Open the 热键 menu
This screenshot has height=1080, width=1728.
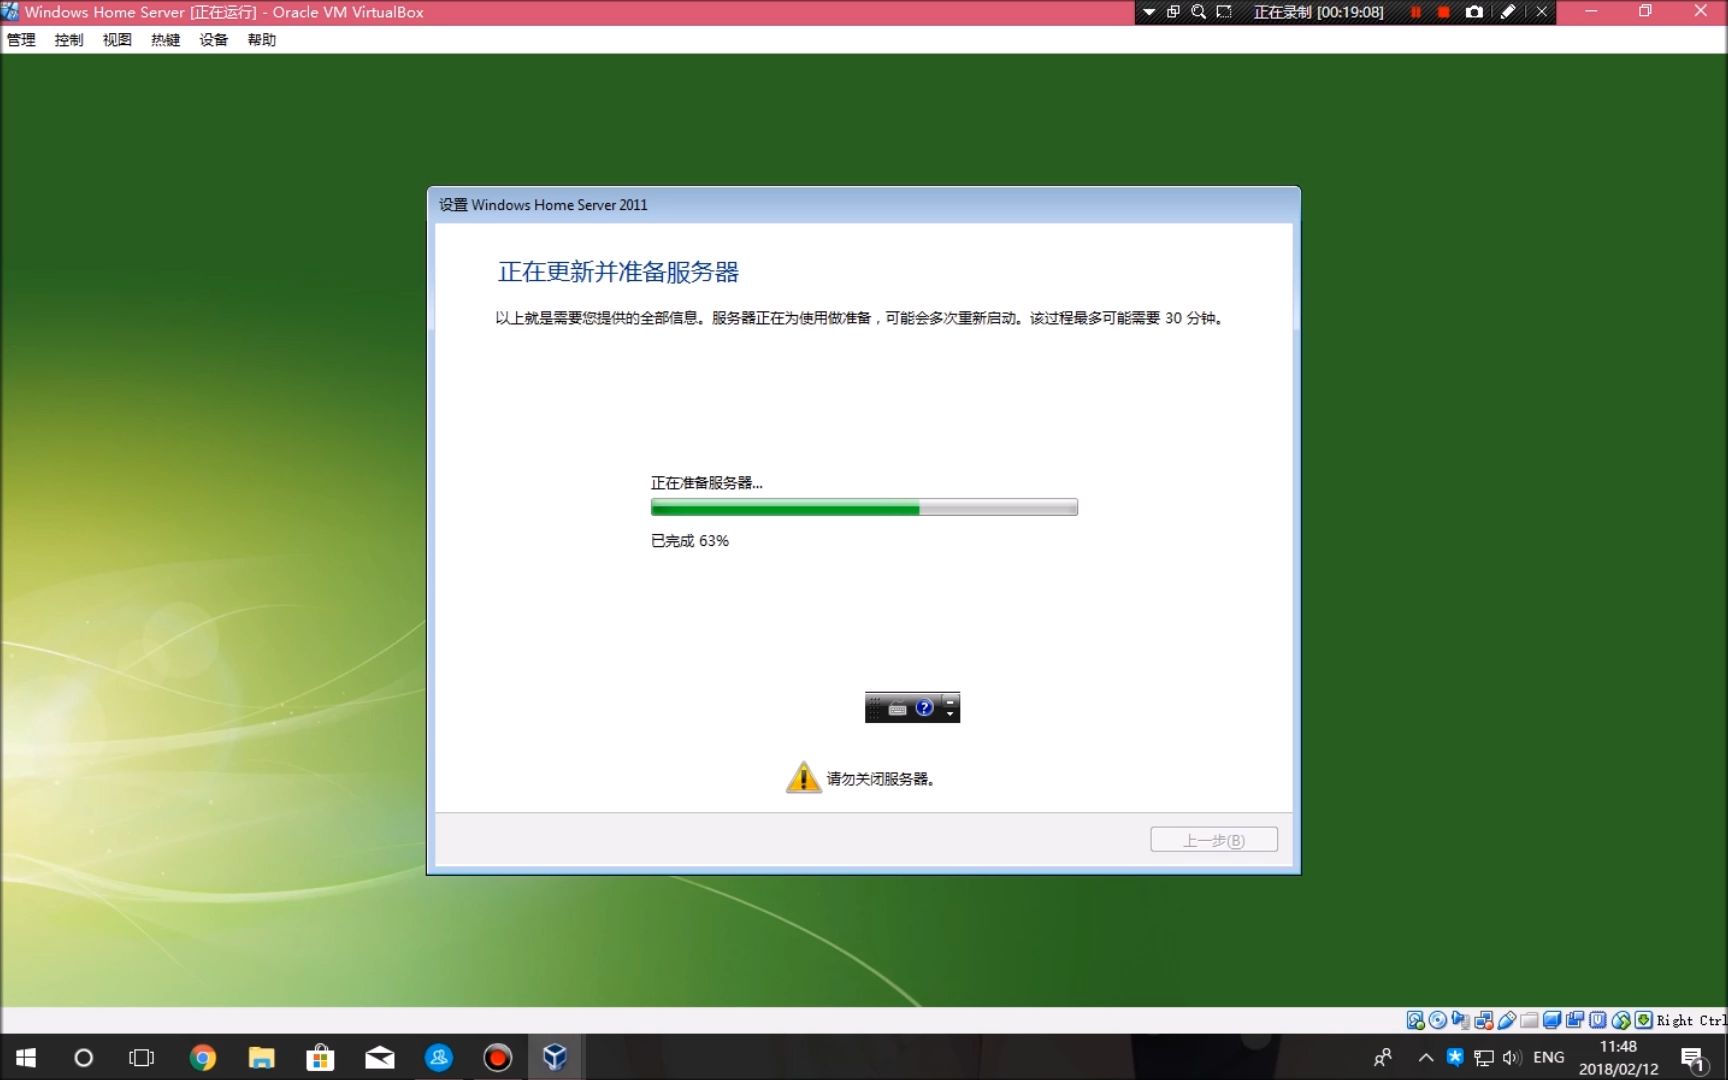point(165,40)
